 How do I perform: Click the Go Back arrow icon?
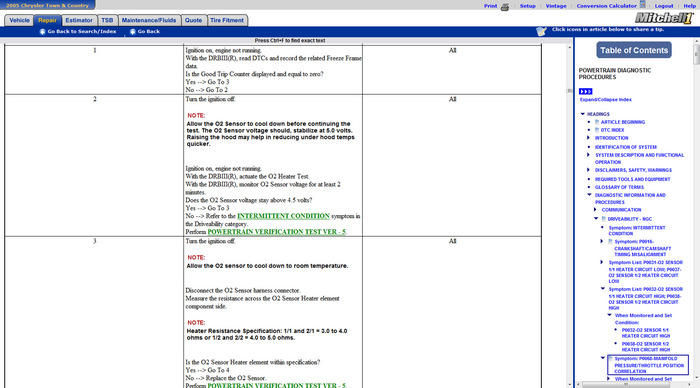[133, 32]
